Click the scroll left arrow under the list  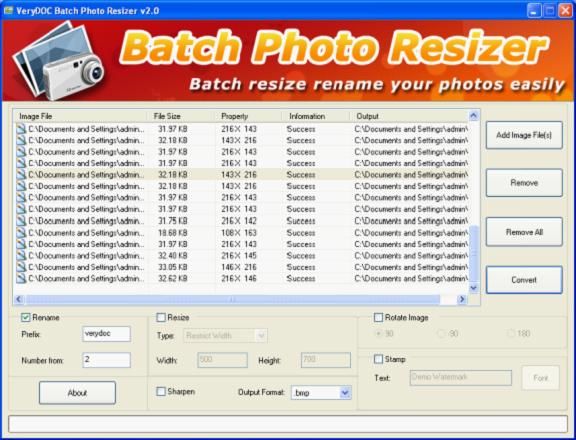coord(19,300)
